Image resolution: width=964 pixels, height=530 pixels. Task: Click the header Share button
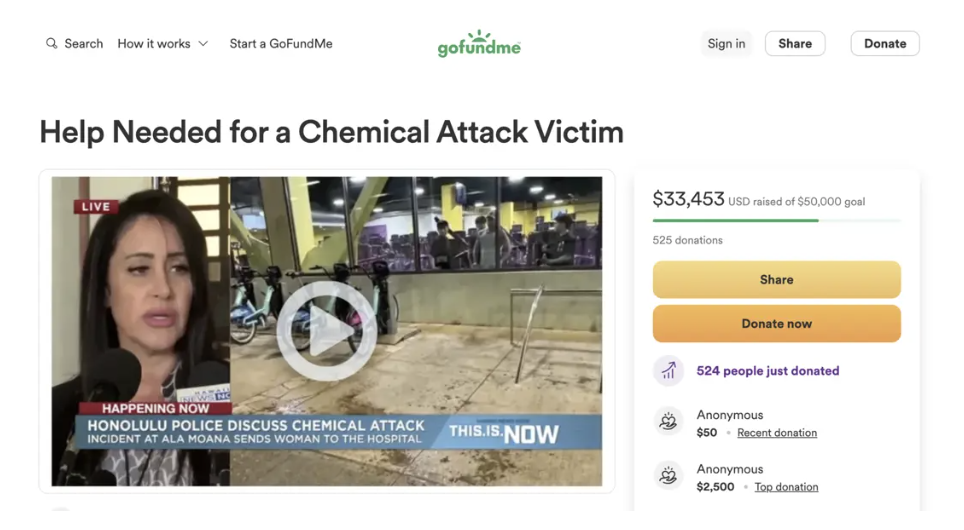point(795,44)
